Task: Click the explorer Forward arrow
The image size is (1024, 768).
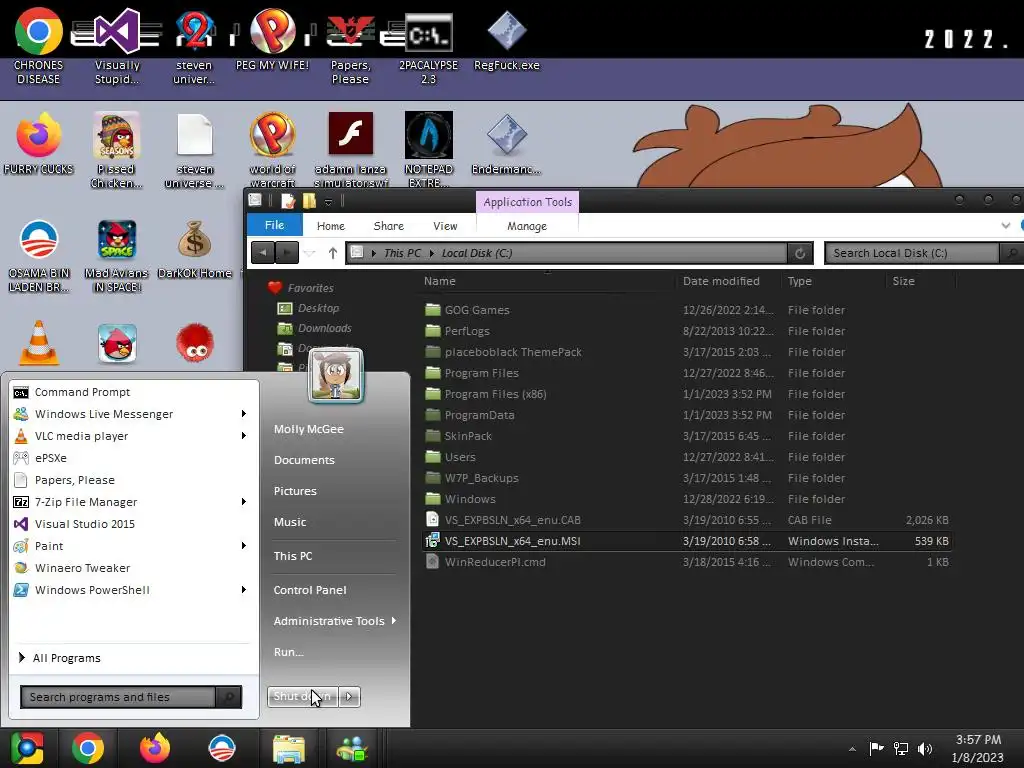Action: 287,253
